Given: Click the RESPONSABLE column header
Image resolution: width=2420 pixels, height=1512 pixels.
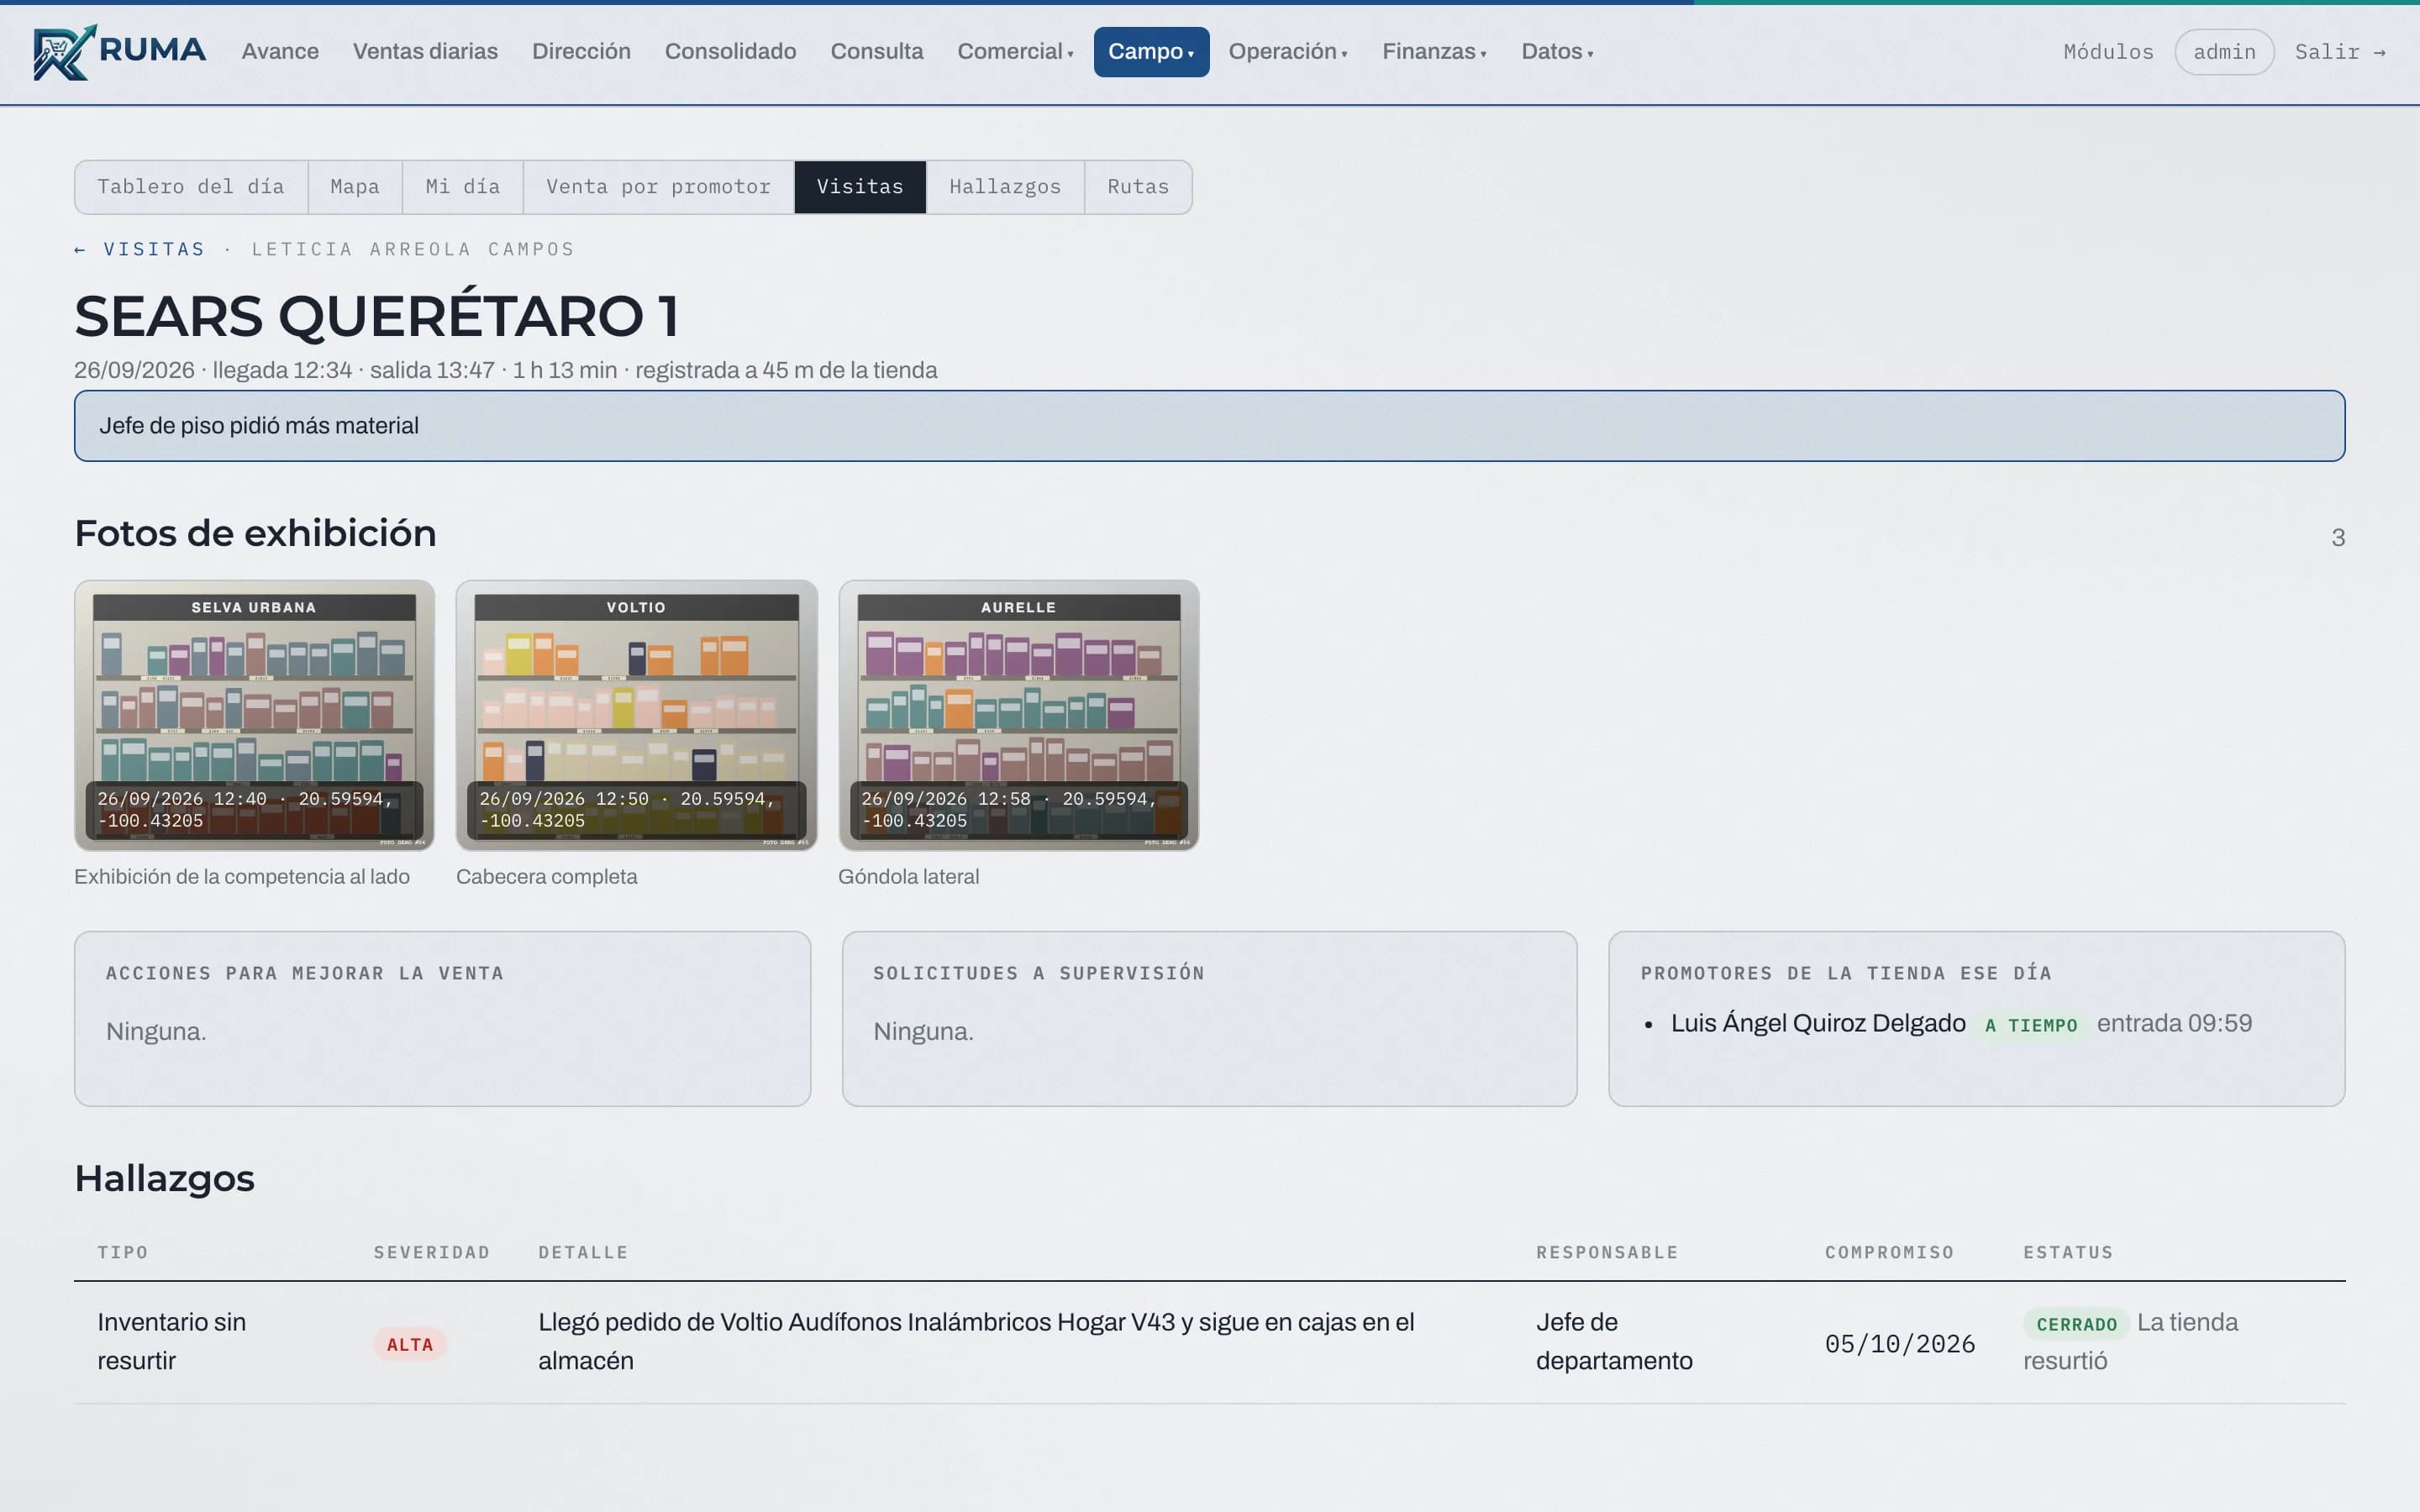Looking at the screenshot, I should tap(1607, 1252).
